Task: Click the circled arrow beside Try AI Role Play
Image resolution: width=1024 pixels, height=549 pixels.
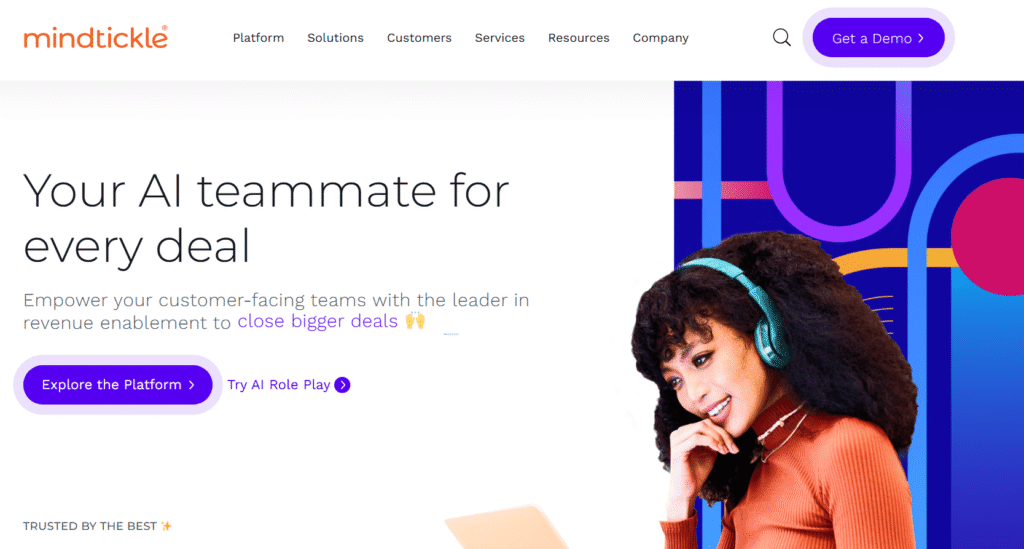Action: pyautogui.click(x=342, y=385)
